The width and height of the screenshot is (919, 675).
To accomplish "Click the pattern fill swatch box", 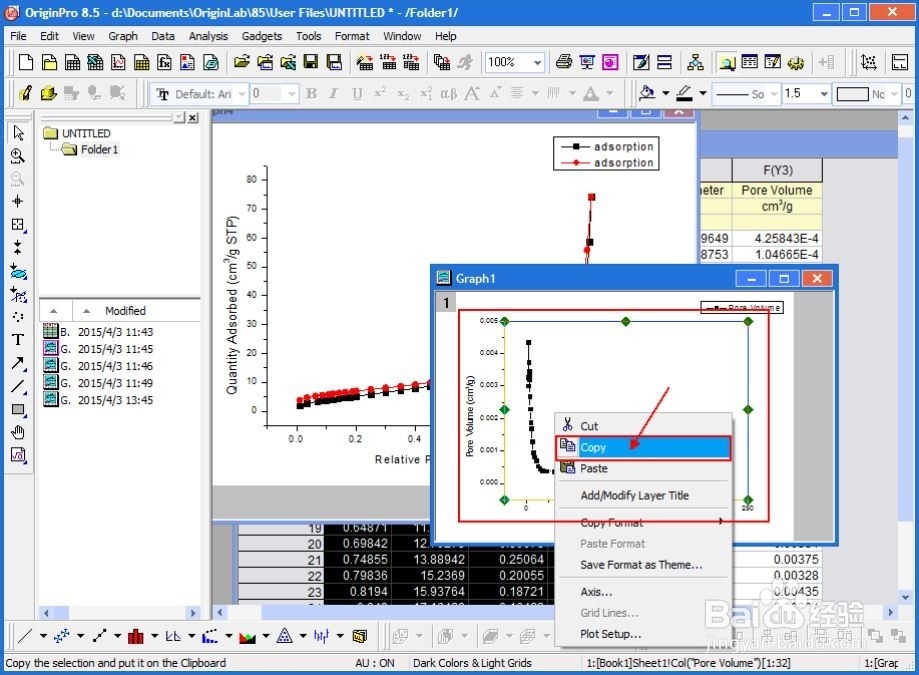I will (x=852, y=94).
